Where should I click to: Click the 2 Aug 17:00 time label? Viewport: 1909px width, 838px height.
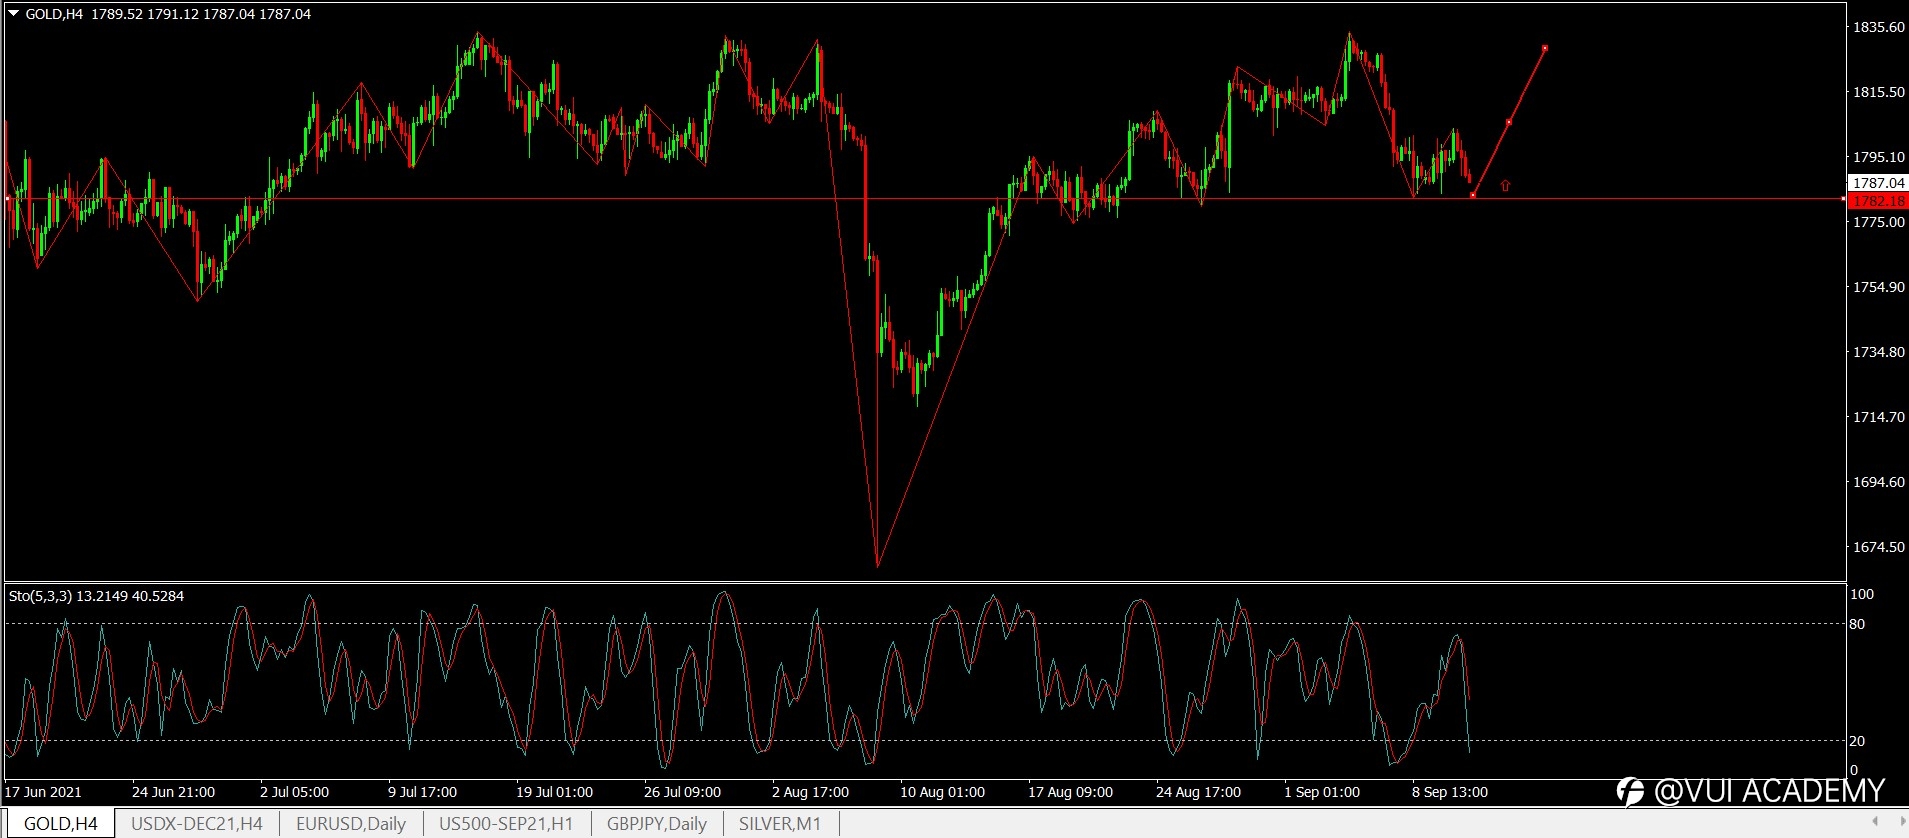coord(810,792)
